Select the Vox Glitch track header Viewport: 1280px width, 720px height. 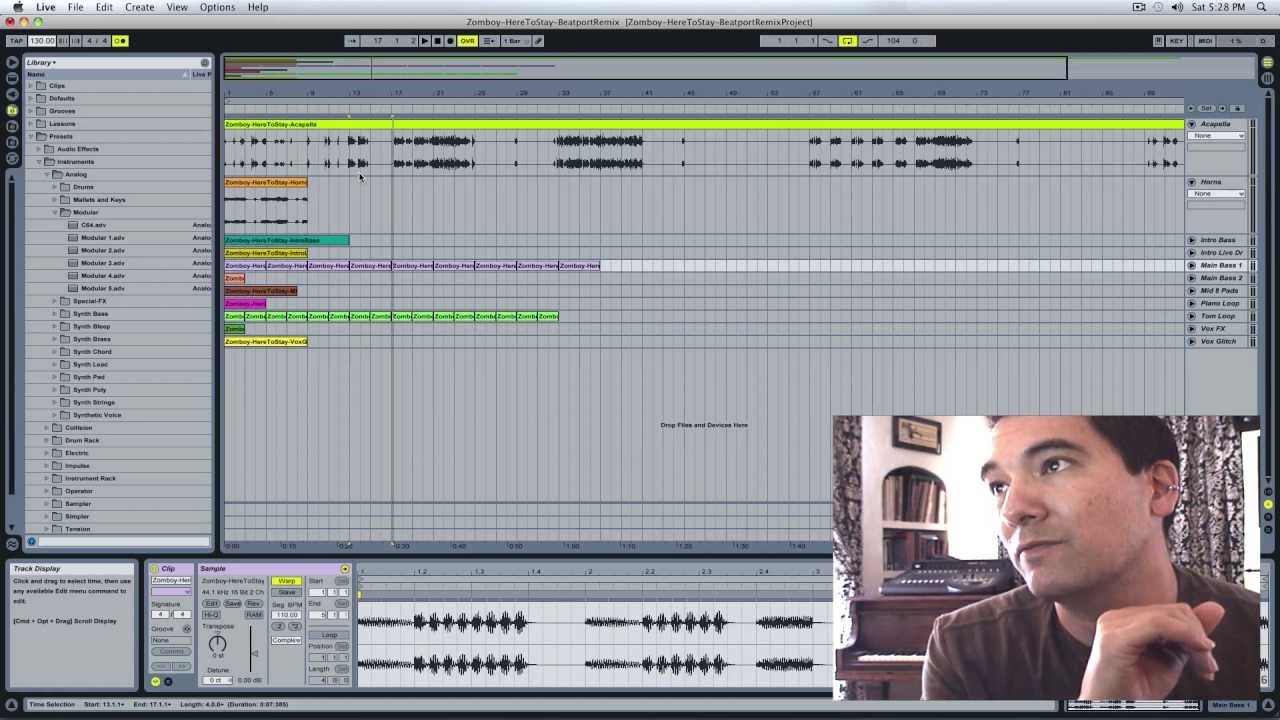[x=1218, y=341]
